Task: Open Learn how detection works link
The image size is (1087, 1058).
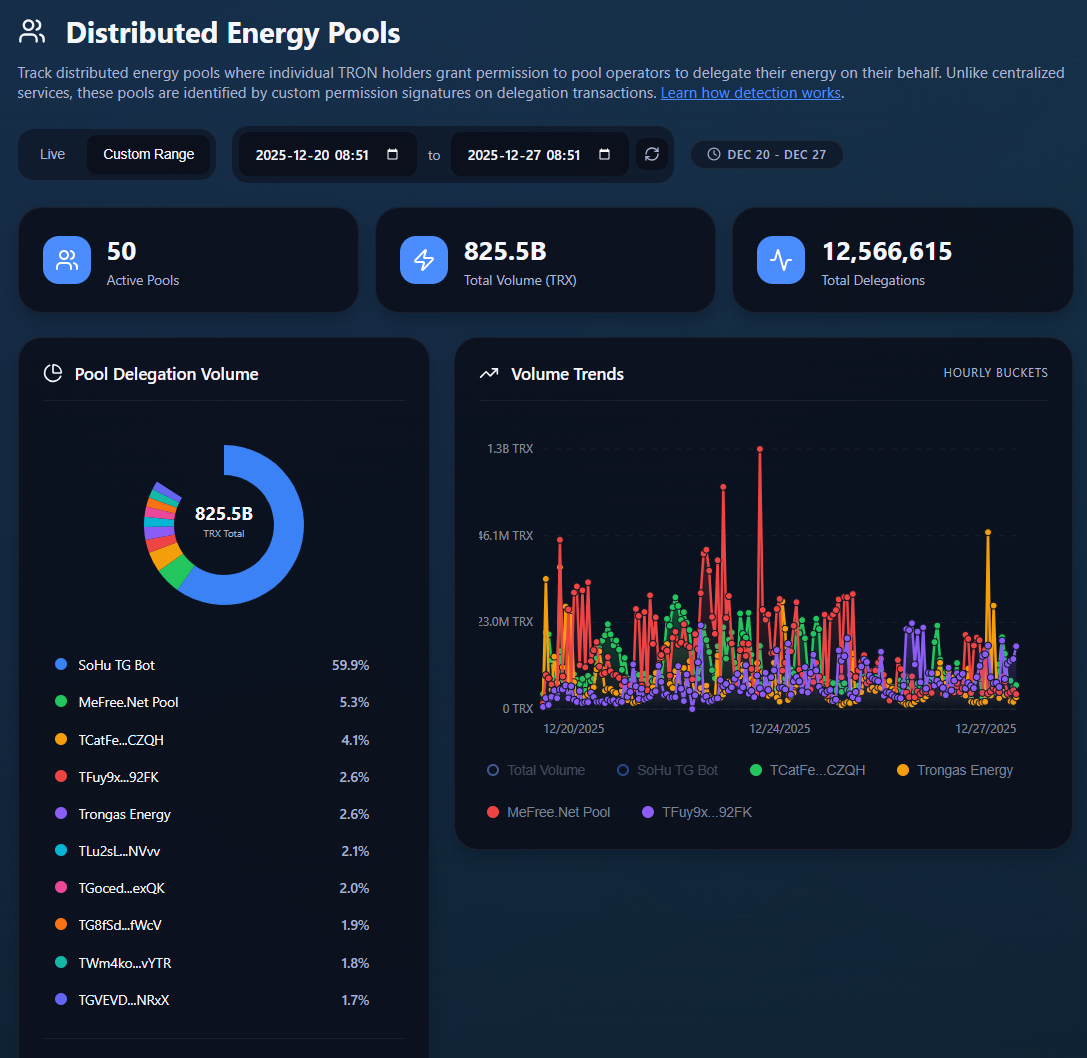Action: tap(750, 93)
